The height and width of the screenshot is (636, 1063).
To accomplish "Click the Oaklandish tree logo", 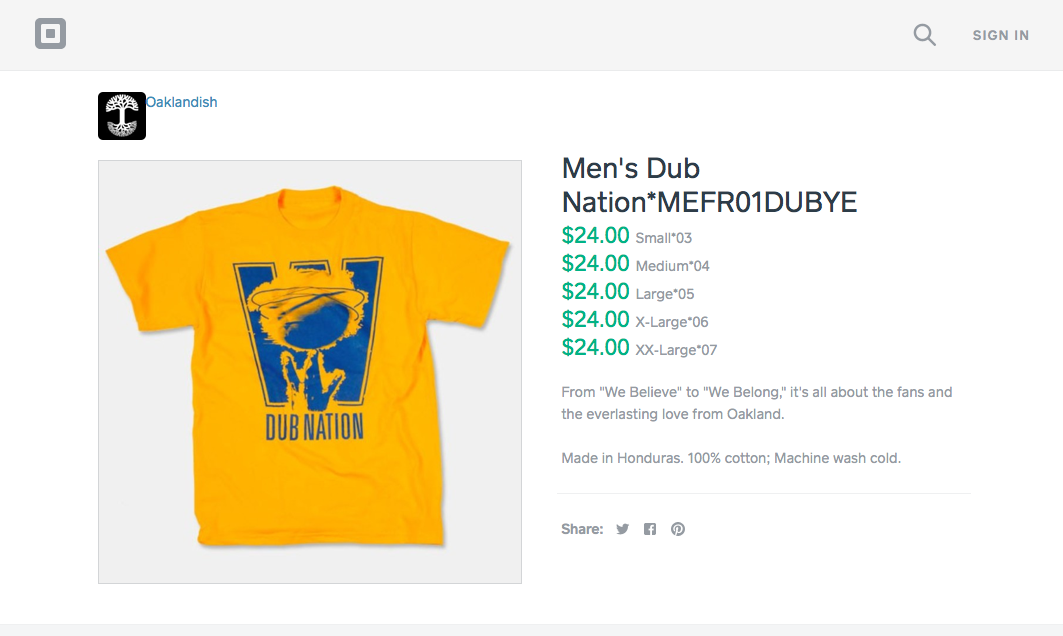I will pos(122,116).
